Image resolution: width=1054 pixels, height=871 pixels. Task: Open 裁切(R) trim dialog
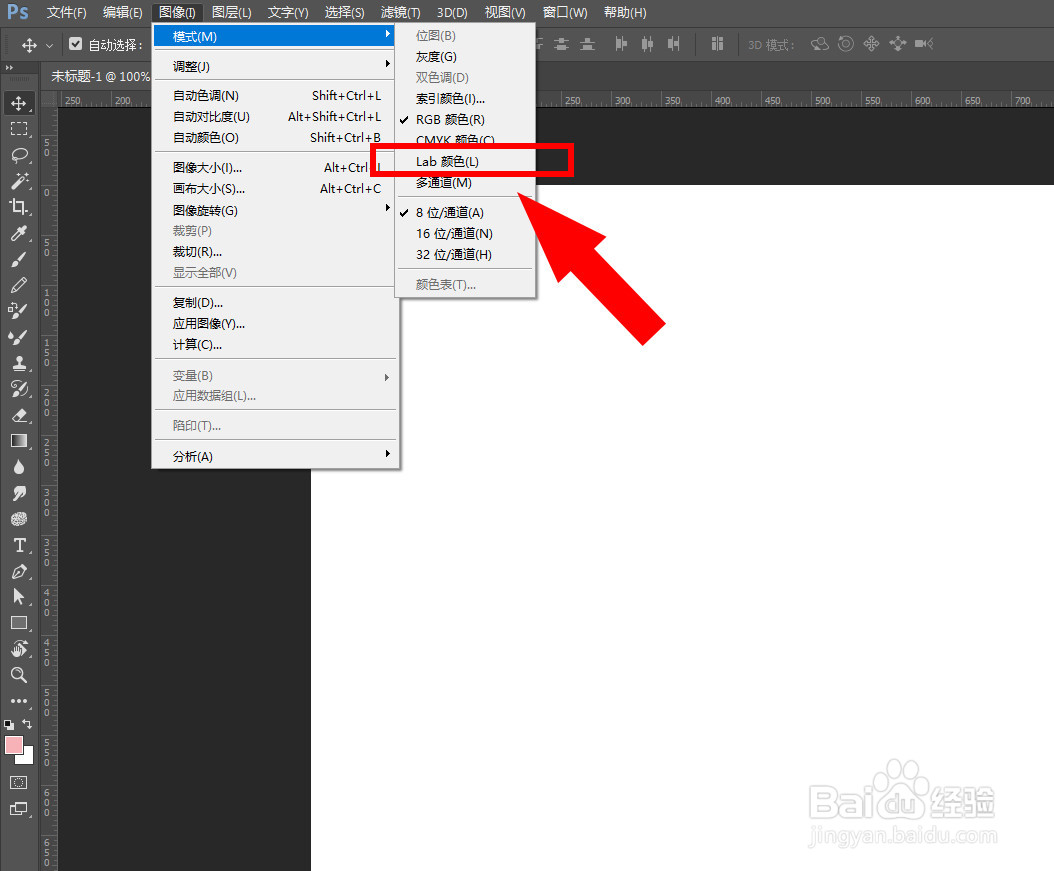click(x=275, y=251)
